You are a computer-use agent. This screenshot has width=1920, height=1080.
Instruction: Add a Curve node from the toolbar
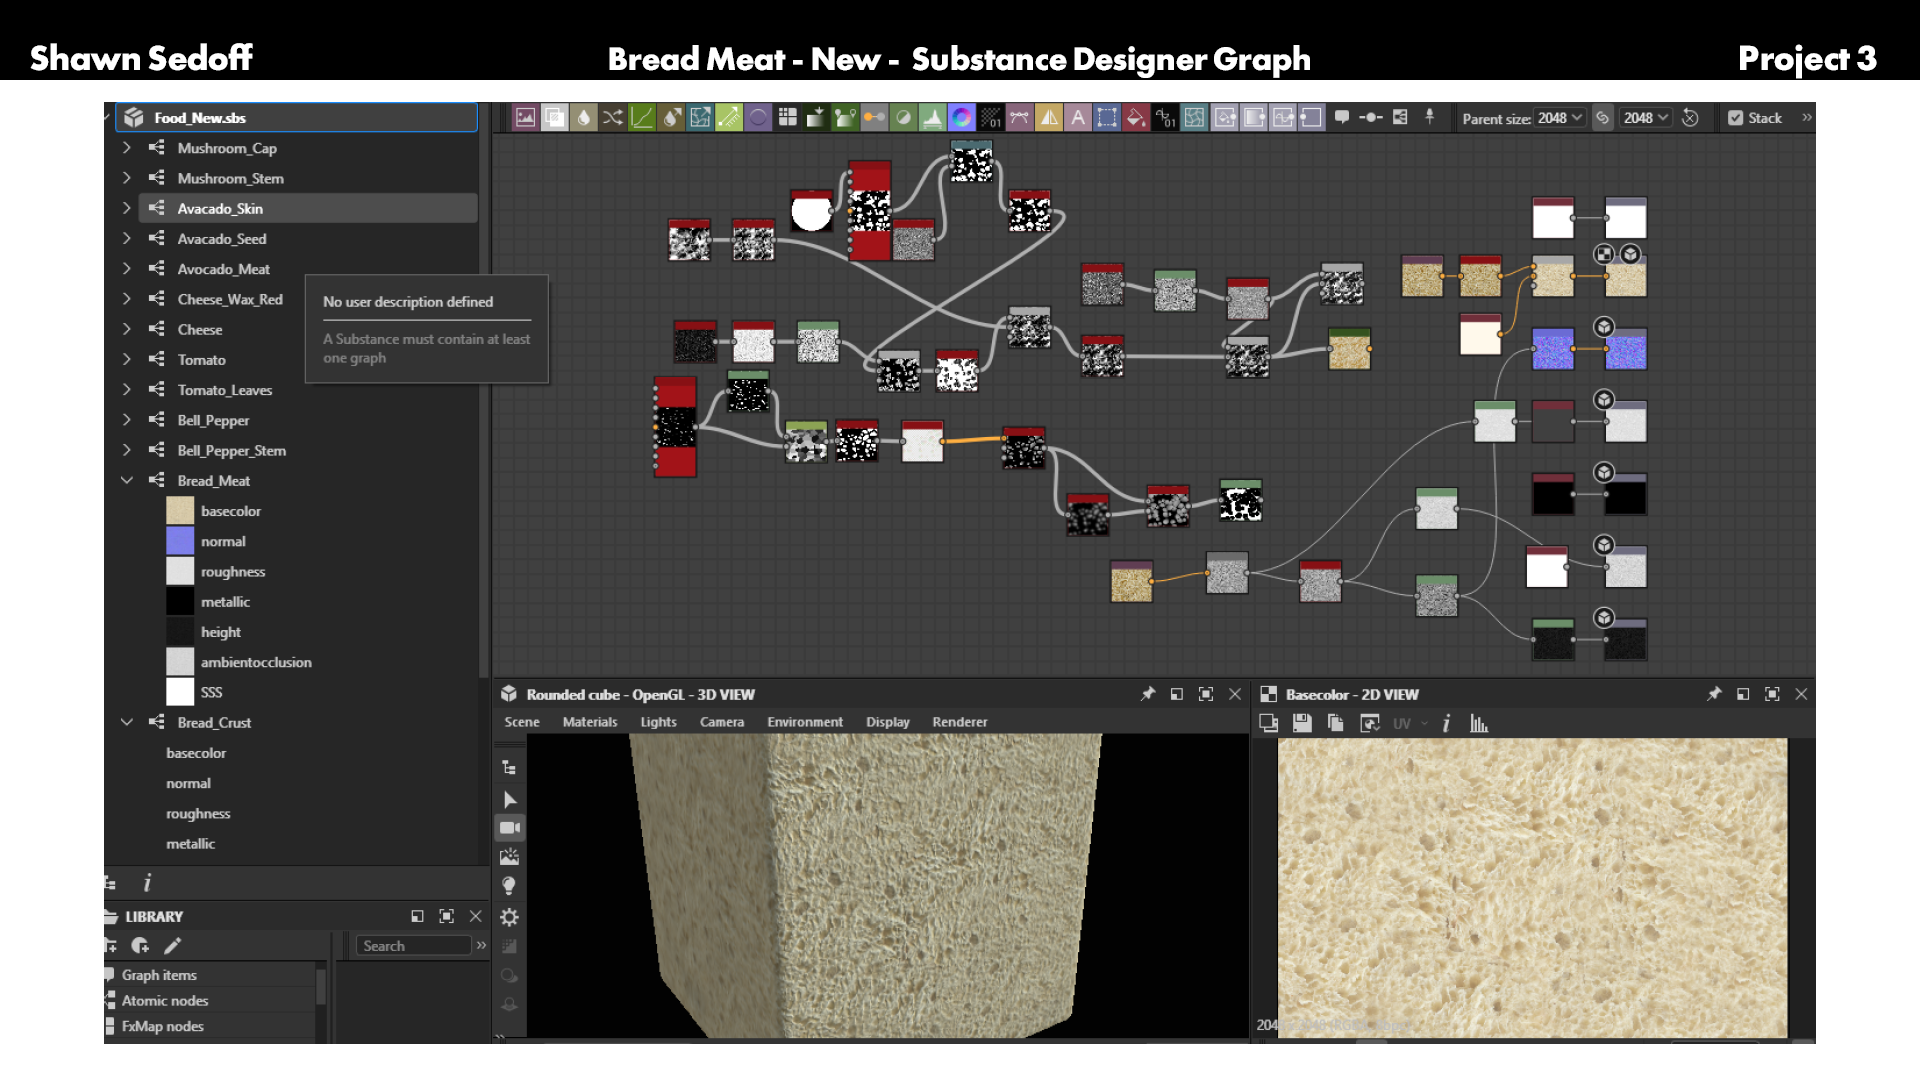tap(642, 118)
